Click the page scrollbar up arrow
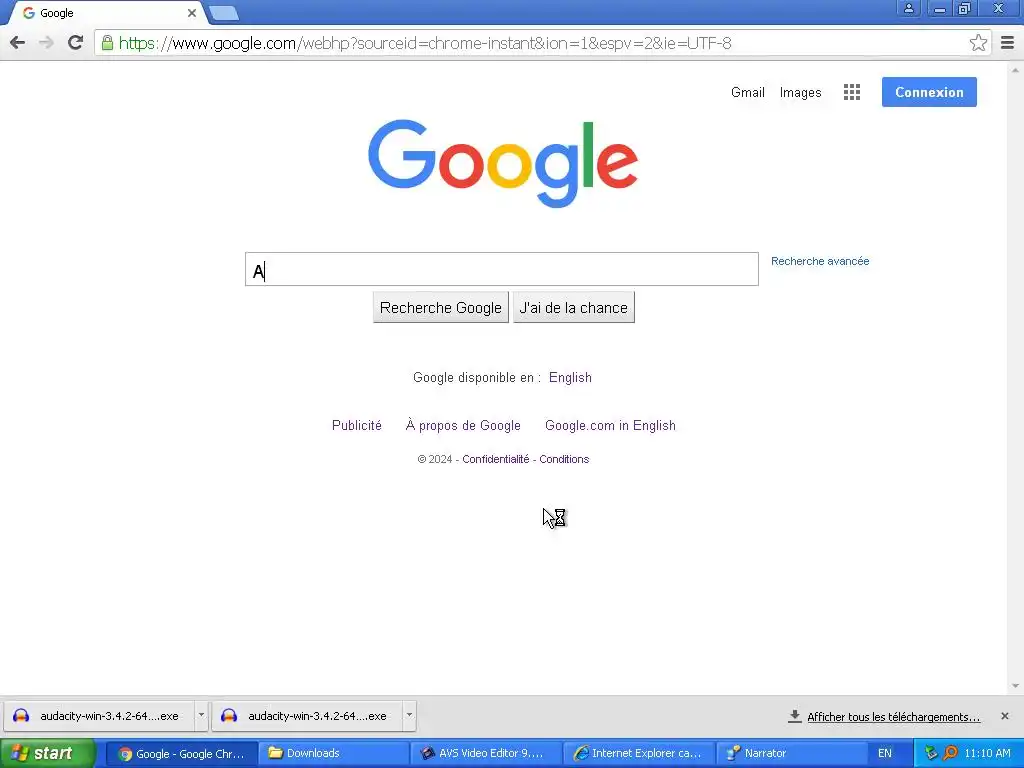The image size is (1024, 768). click(1016, 69)
